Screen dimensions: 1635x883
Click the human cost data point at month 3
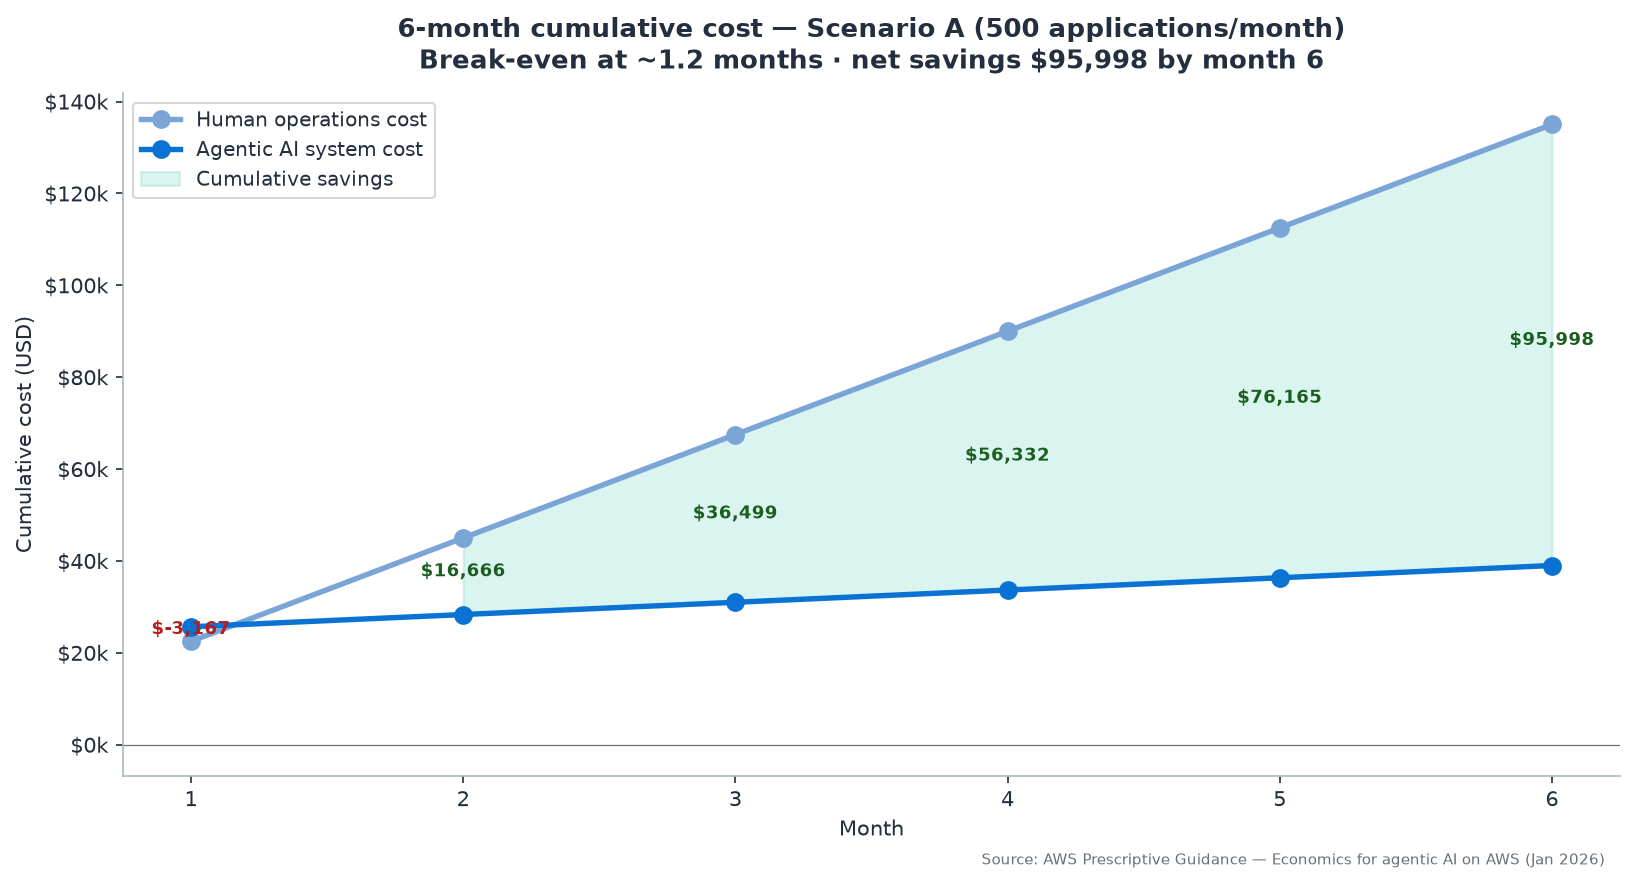[x=735, y=435]
